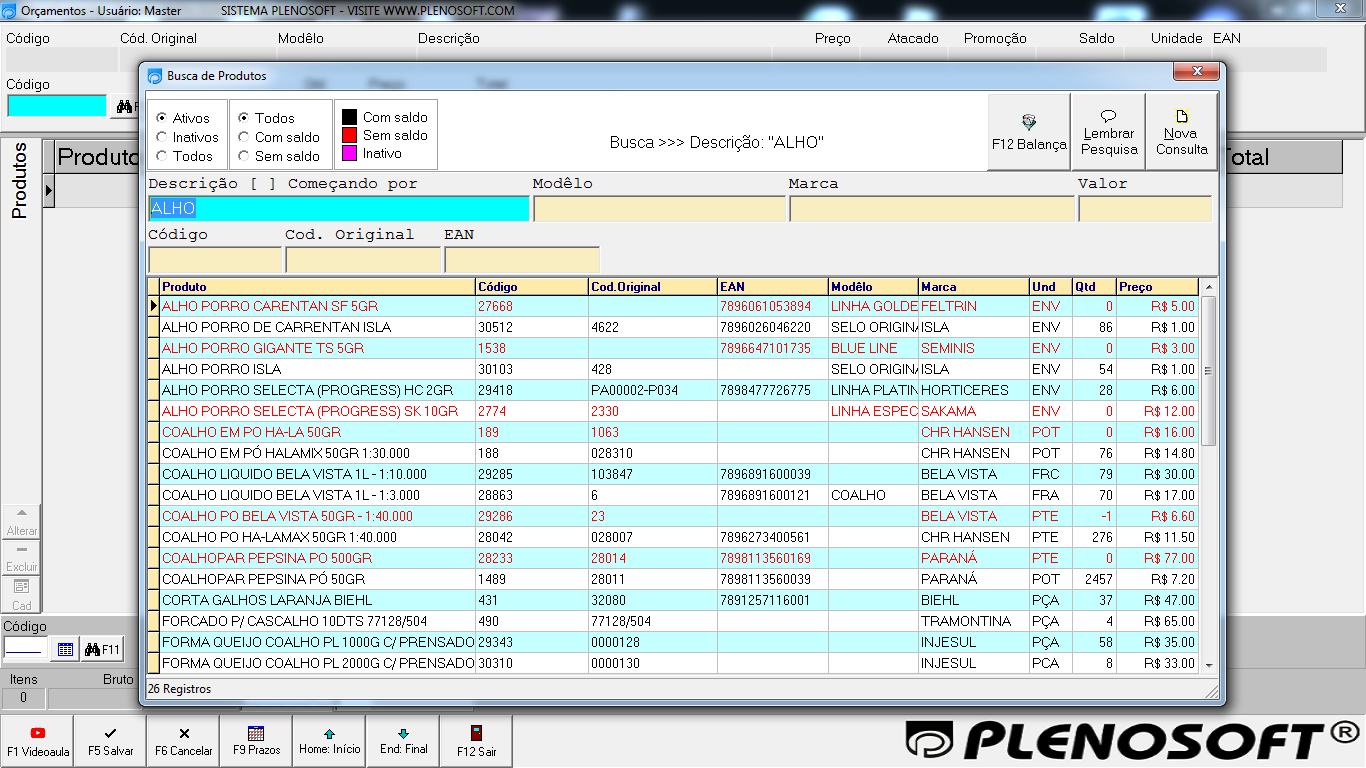Screen dimensions: 1366x768
Task: Select the Inativos radio button
Action: [162, 137]
